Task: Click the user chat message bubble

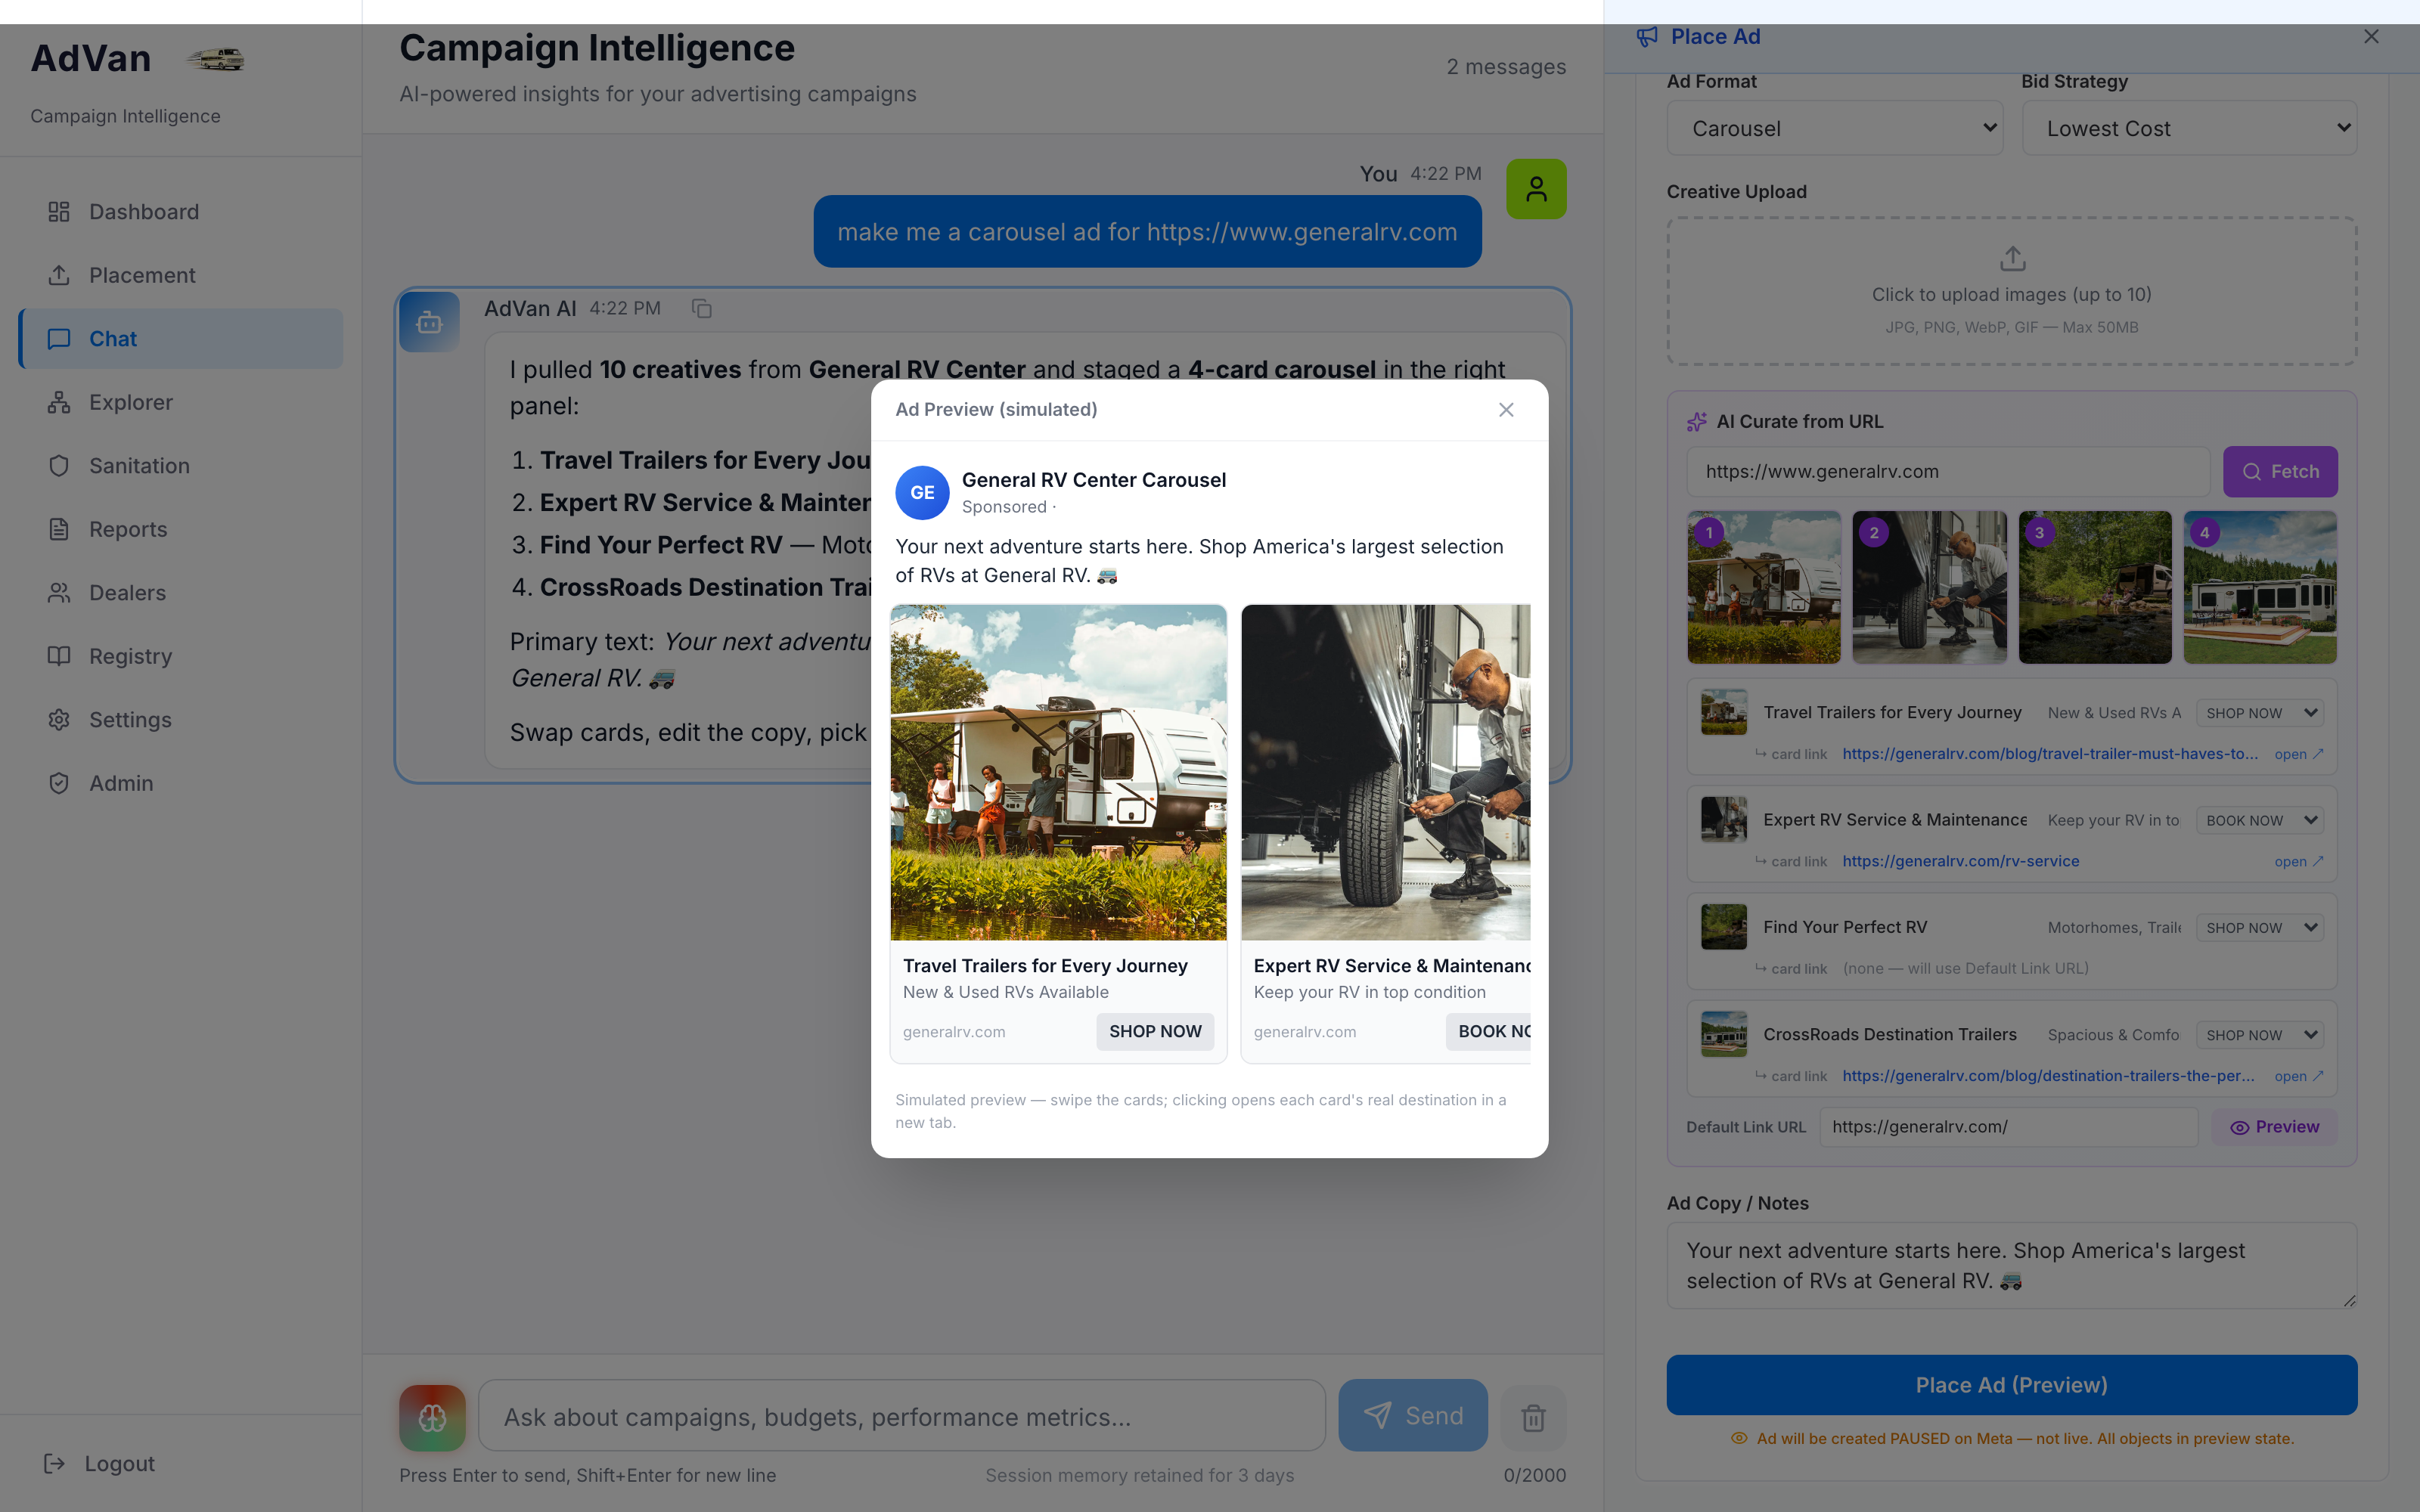Action: [x=1147, y=232]
